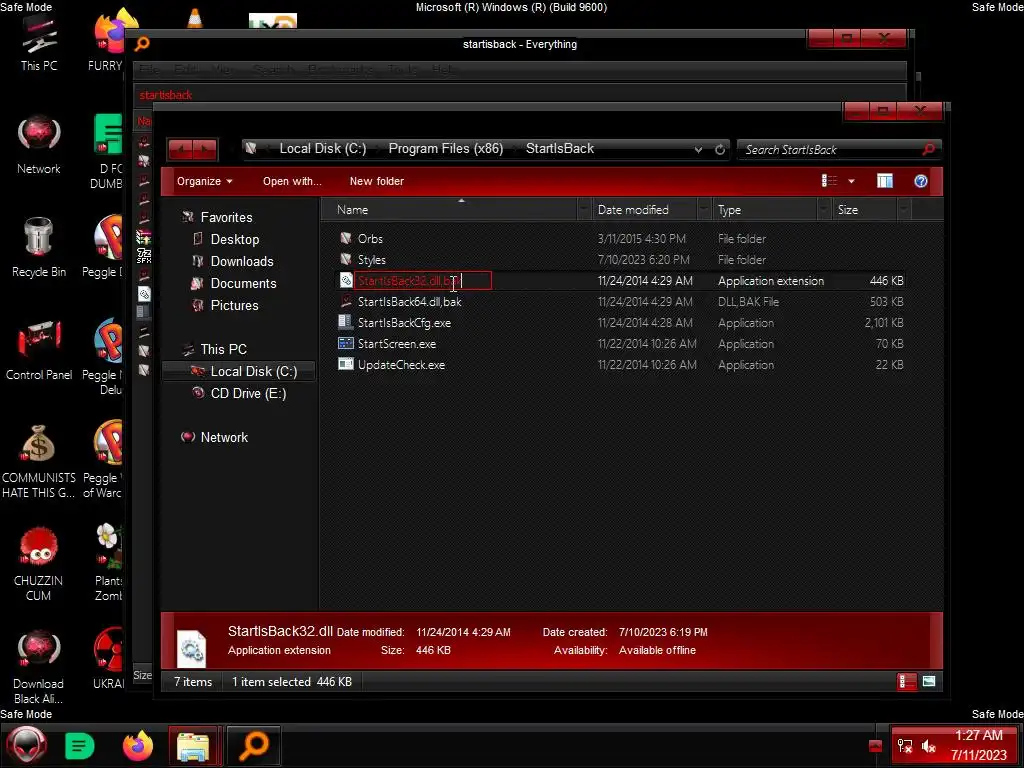Click the muted volume tray icon
This screenshot has height=768, width=1024.
coord(929,746)
